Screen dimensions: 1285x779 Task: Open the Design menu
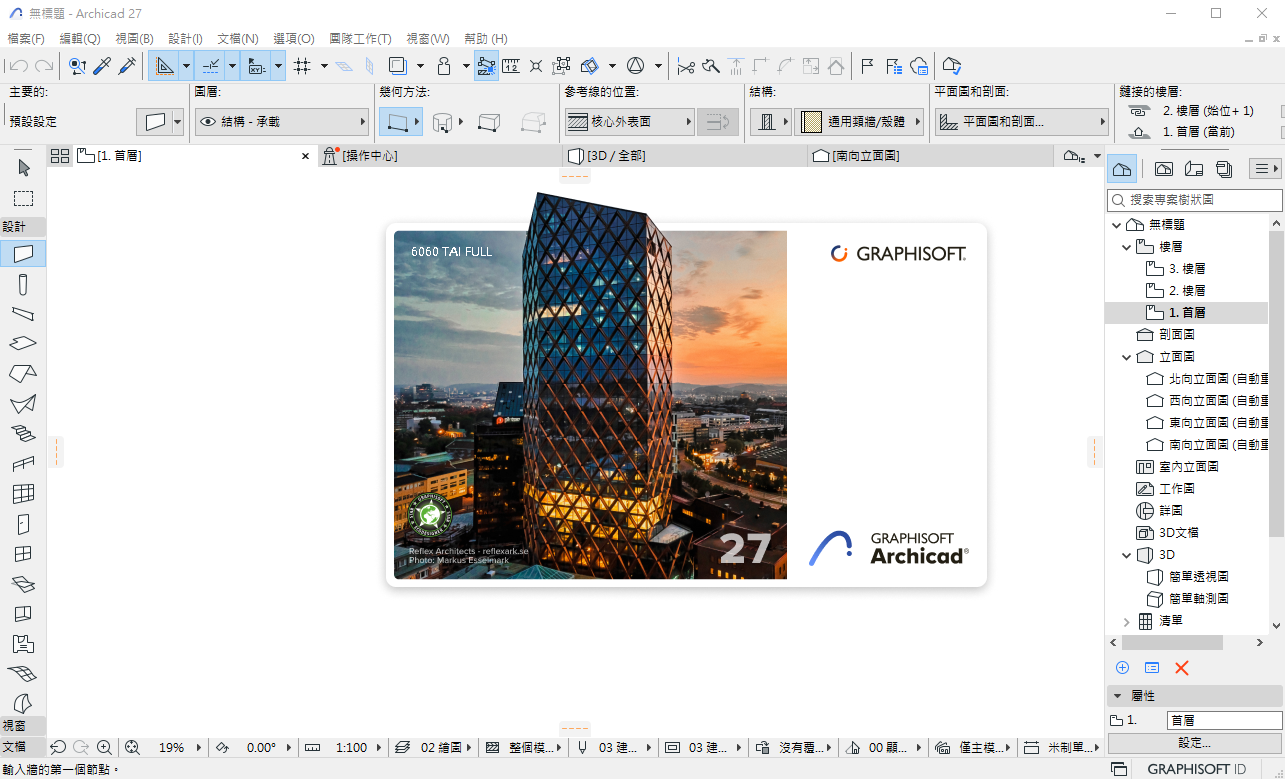185,38
